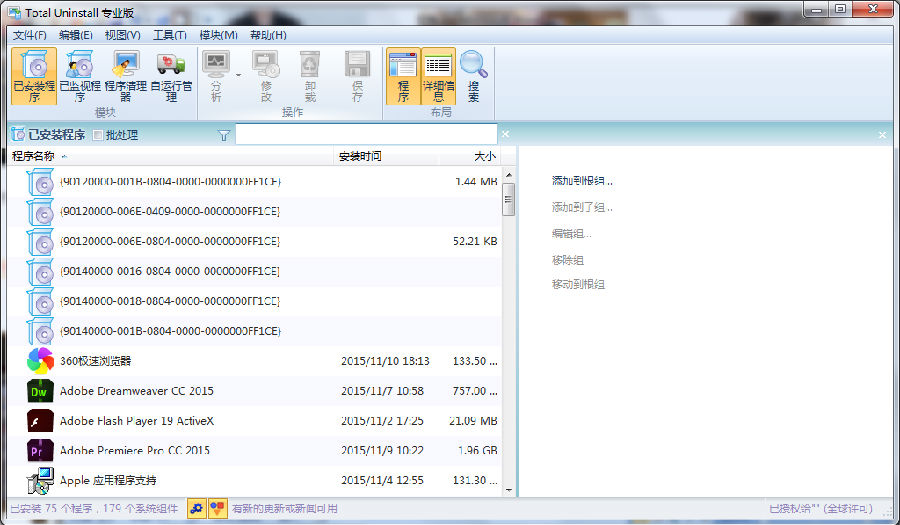Toggle the 详细信息 details pane button
The image size is (900, 525).
click(438, 76)
